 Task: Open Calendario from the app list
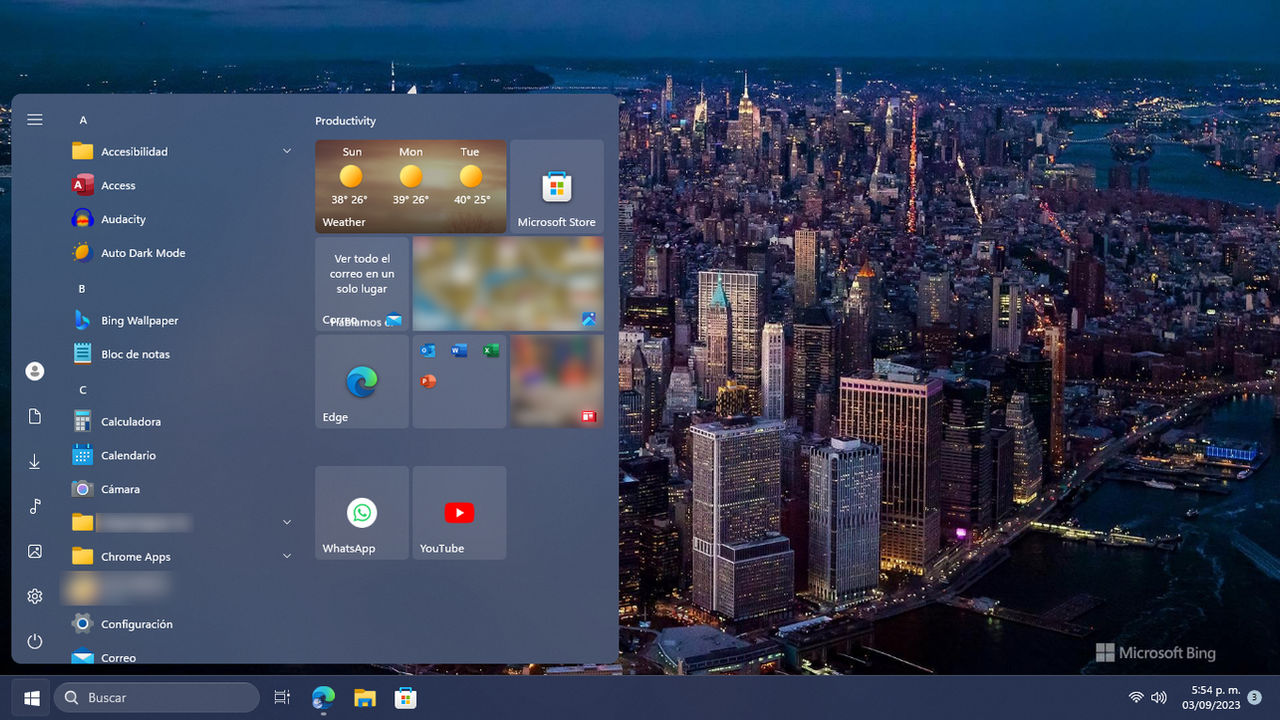tap(183, 455)
